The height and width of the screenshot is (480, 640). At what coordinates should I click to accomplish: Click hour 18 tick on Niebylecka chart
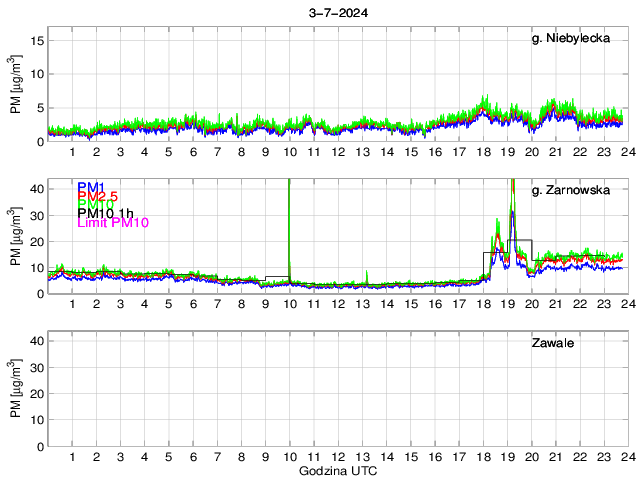[x=482, y=152]
